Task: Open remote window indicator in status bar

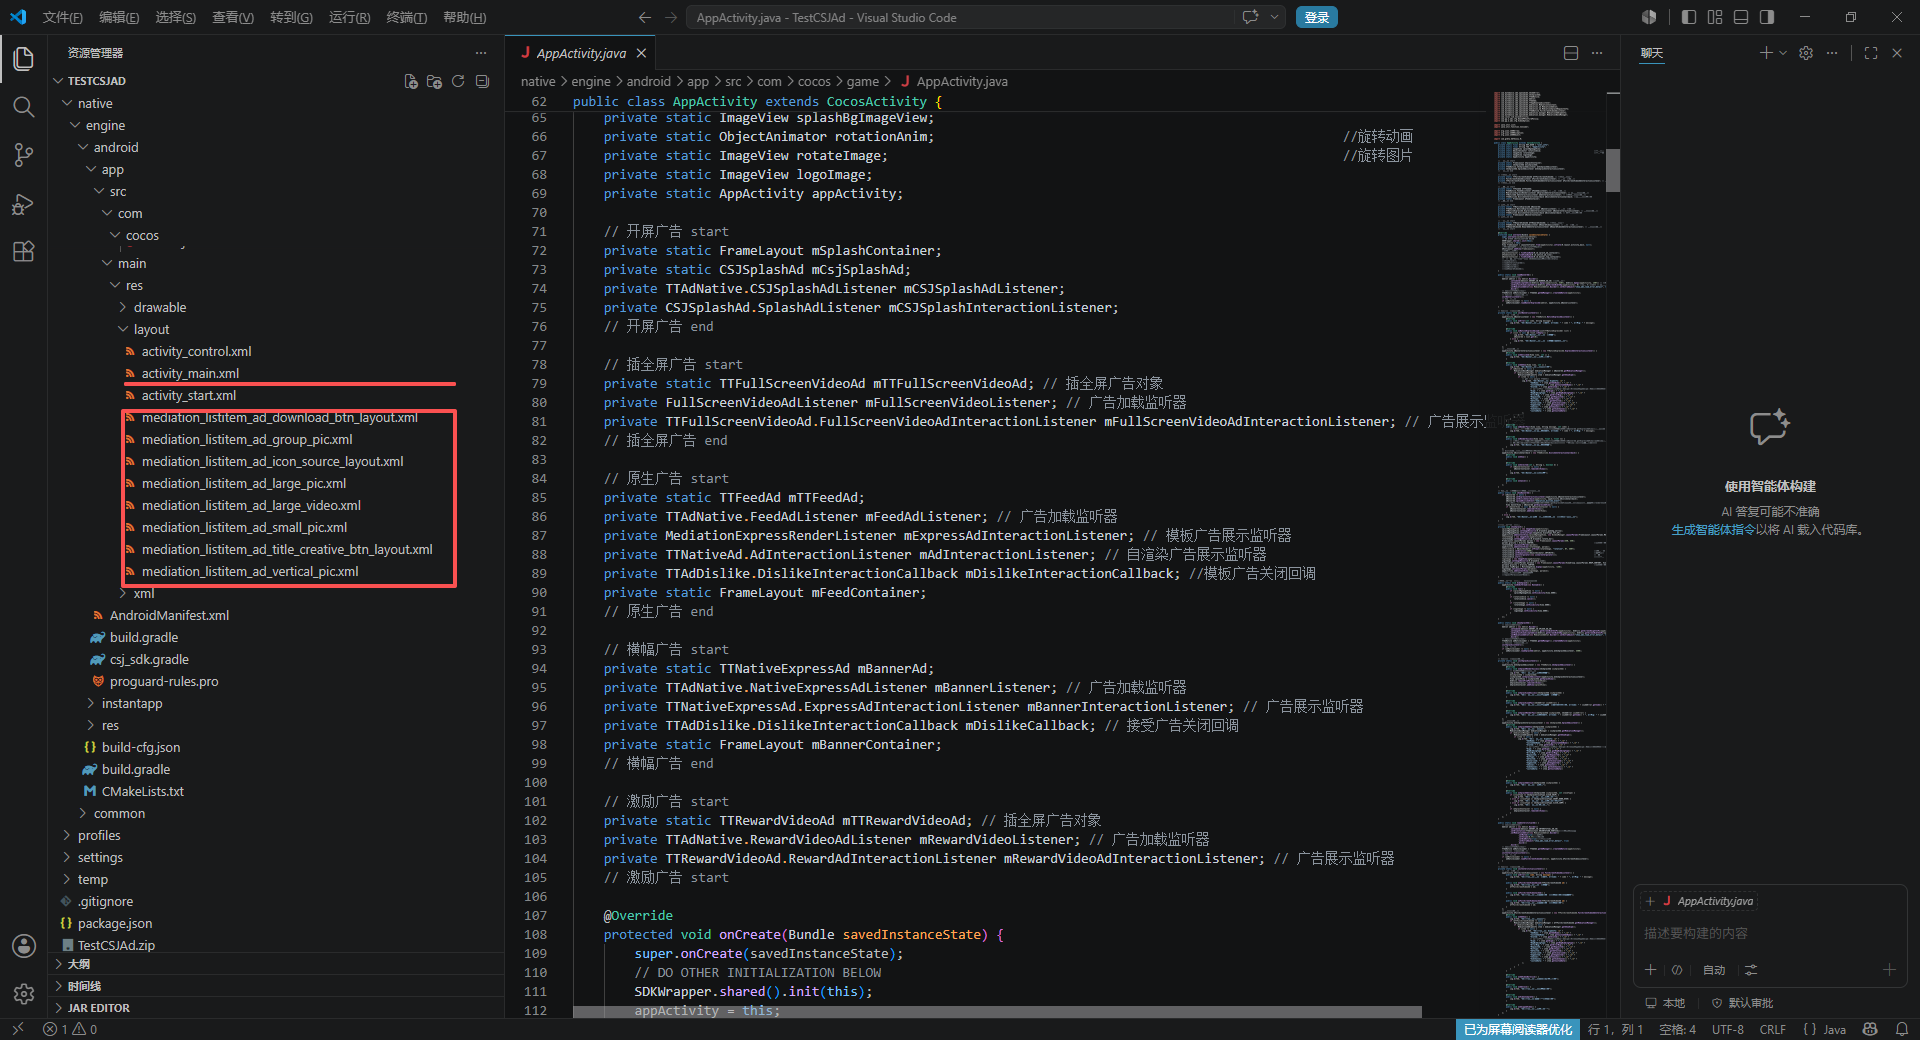Action: pos(17,1029)
